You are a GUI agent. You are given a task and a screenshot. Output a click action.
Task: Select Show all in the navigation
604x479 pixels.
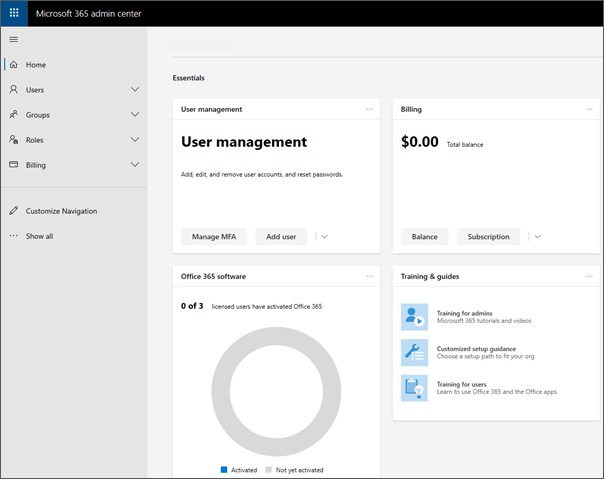[x=39, y=236]
